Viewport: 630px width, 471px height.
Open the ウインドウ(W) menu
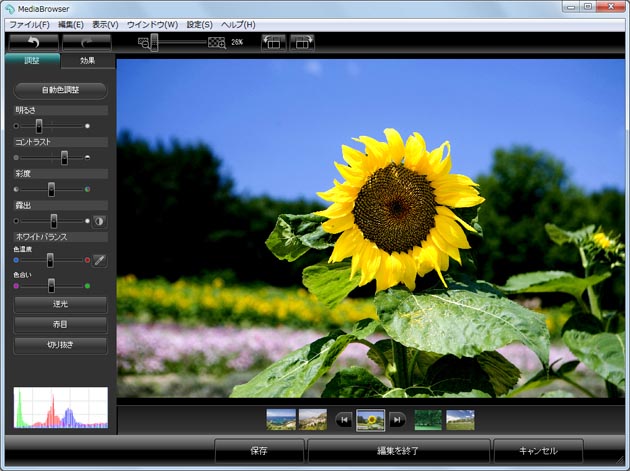click(152, 25)
